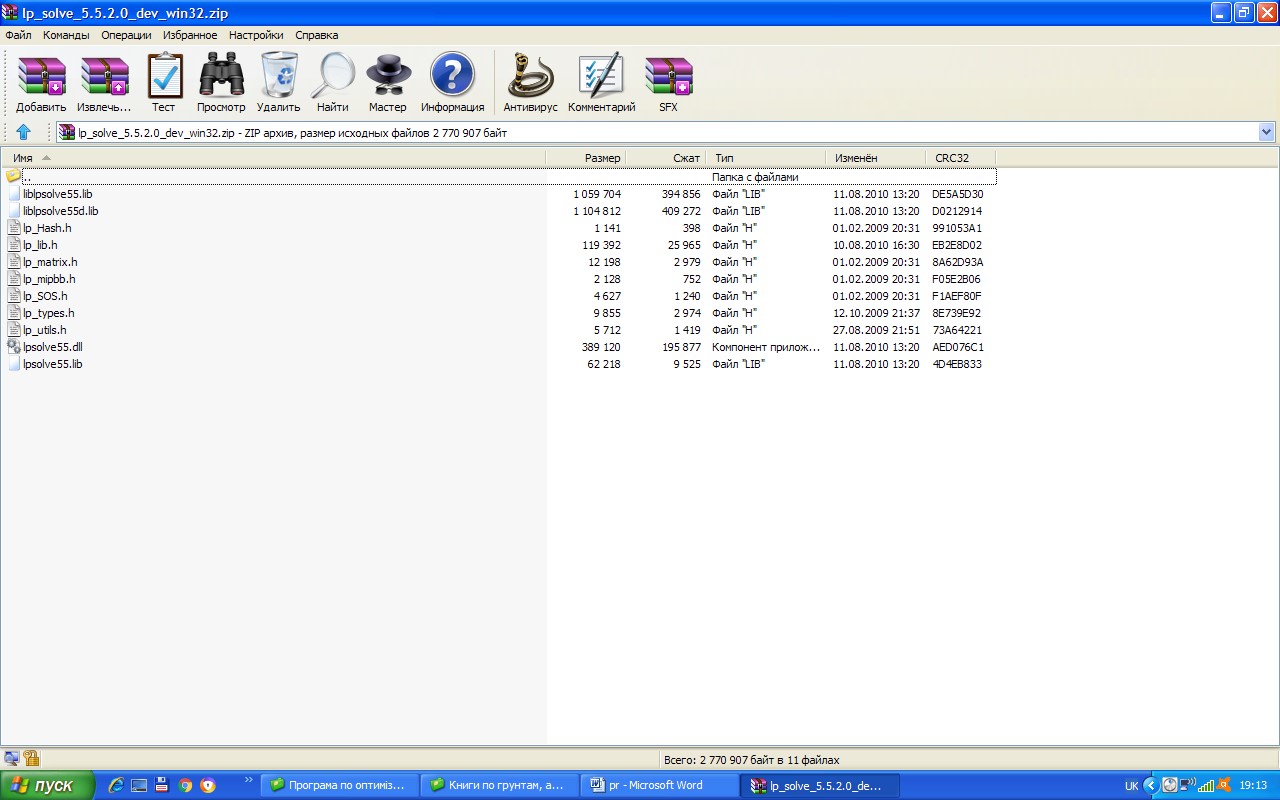The width and height of the screenshot is (1280, 800).
Task: Sort files by the Тип column header
Action: [766, 158]
